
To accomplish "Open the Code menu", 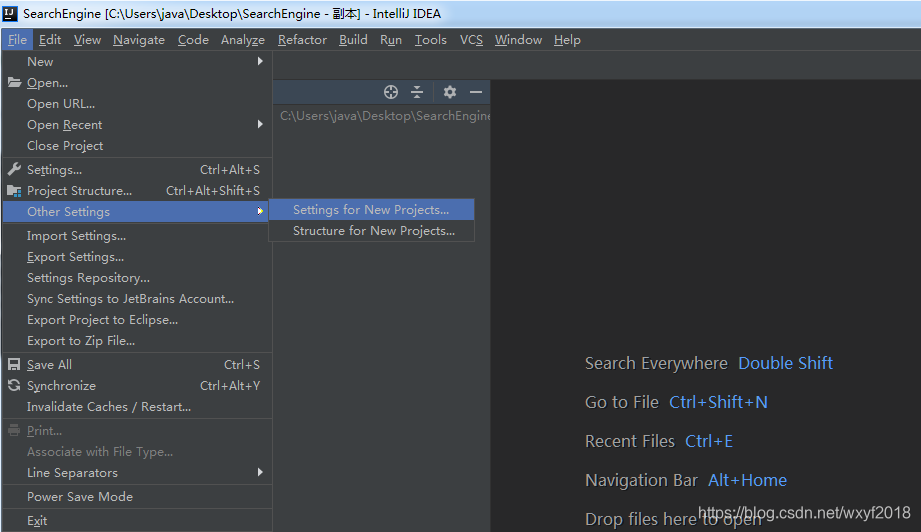I will (193, 40).
